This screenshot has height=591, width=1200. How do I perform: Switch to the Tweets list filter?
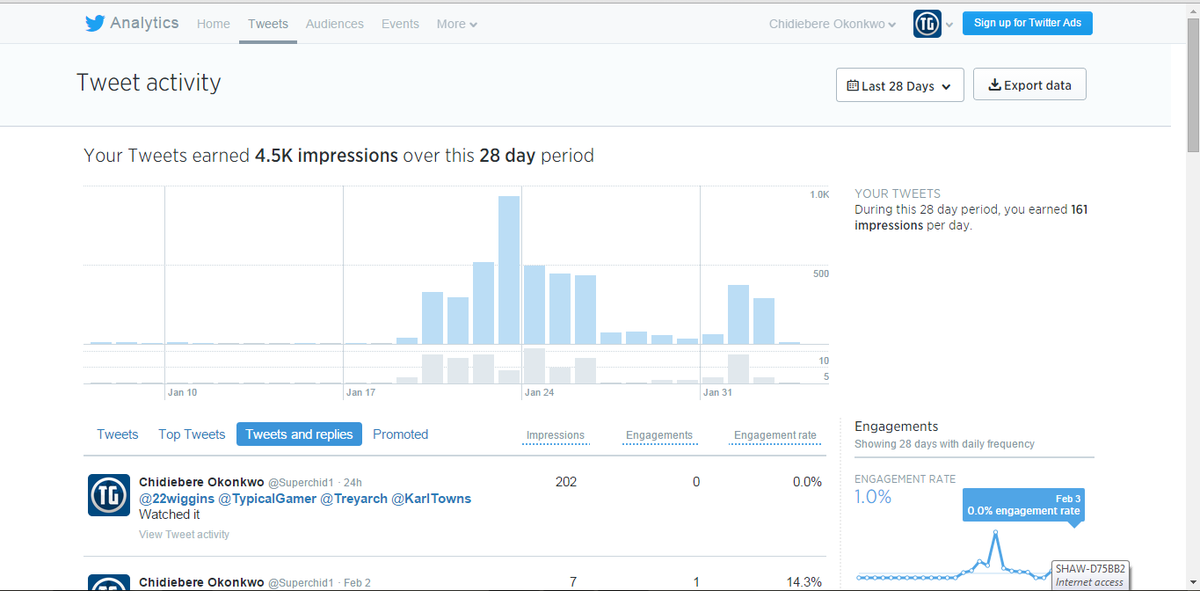(117, 434)
